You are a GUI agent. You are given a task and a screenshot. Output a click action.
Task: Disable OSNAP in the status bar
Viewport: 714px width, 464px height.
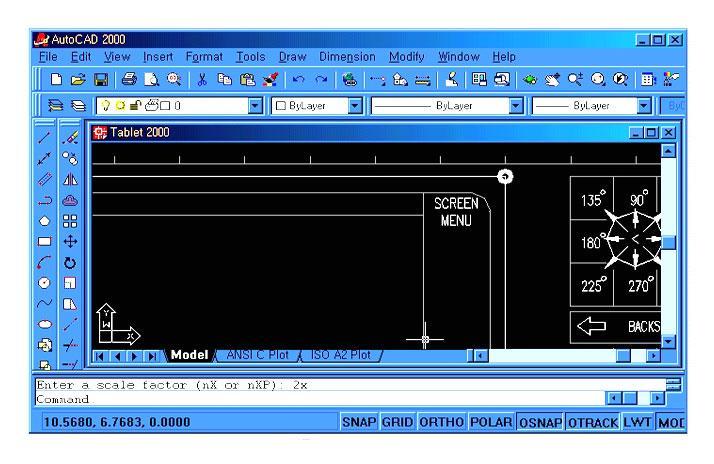point(539,423)
